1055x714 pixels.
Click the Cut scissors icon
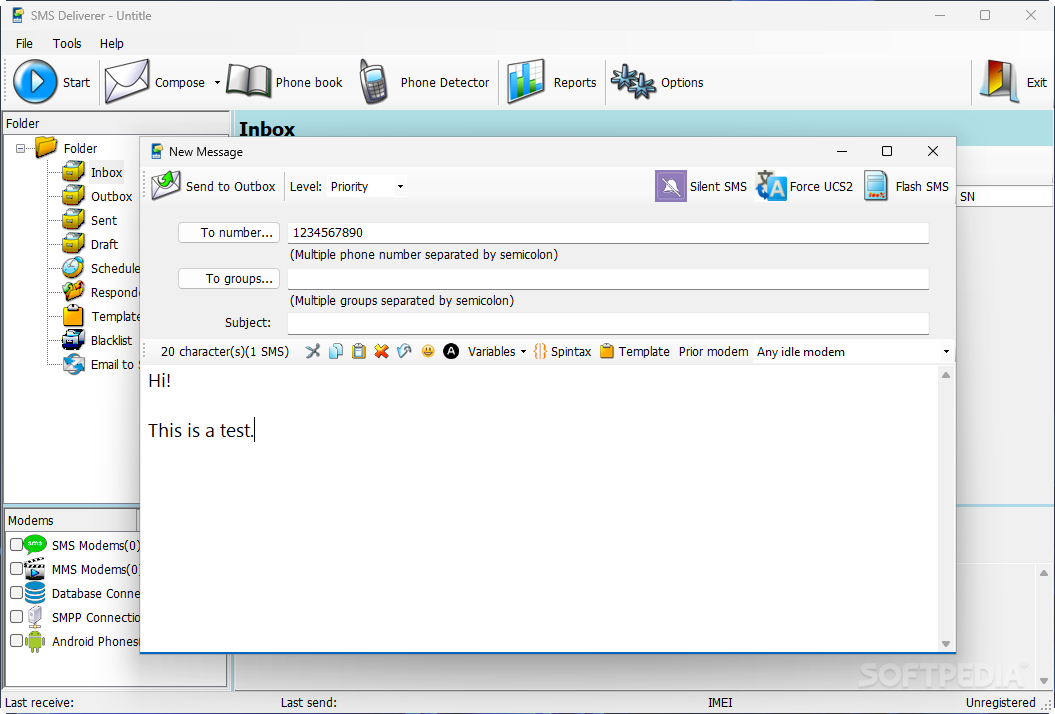coord(313,351)
